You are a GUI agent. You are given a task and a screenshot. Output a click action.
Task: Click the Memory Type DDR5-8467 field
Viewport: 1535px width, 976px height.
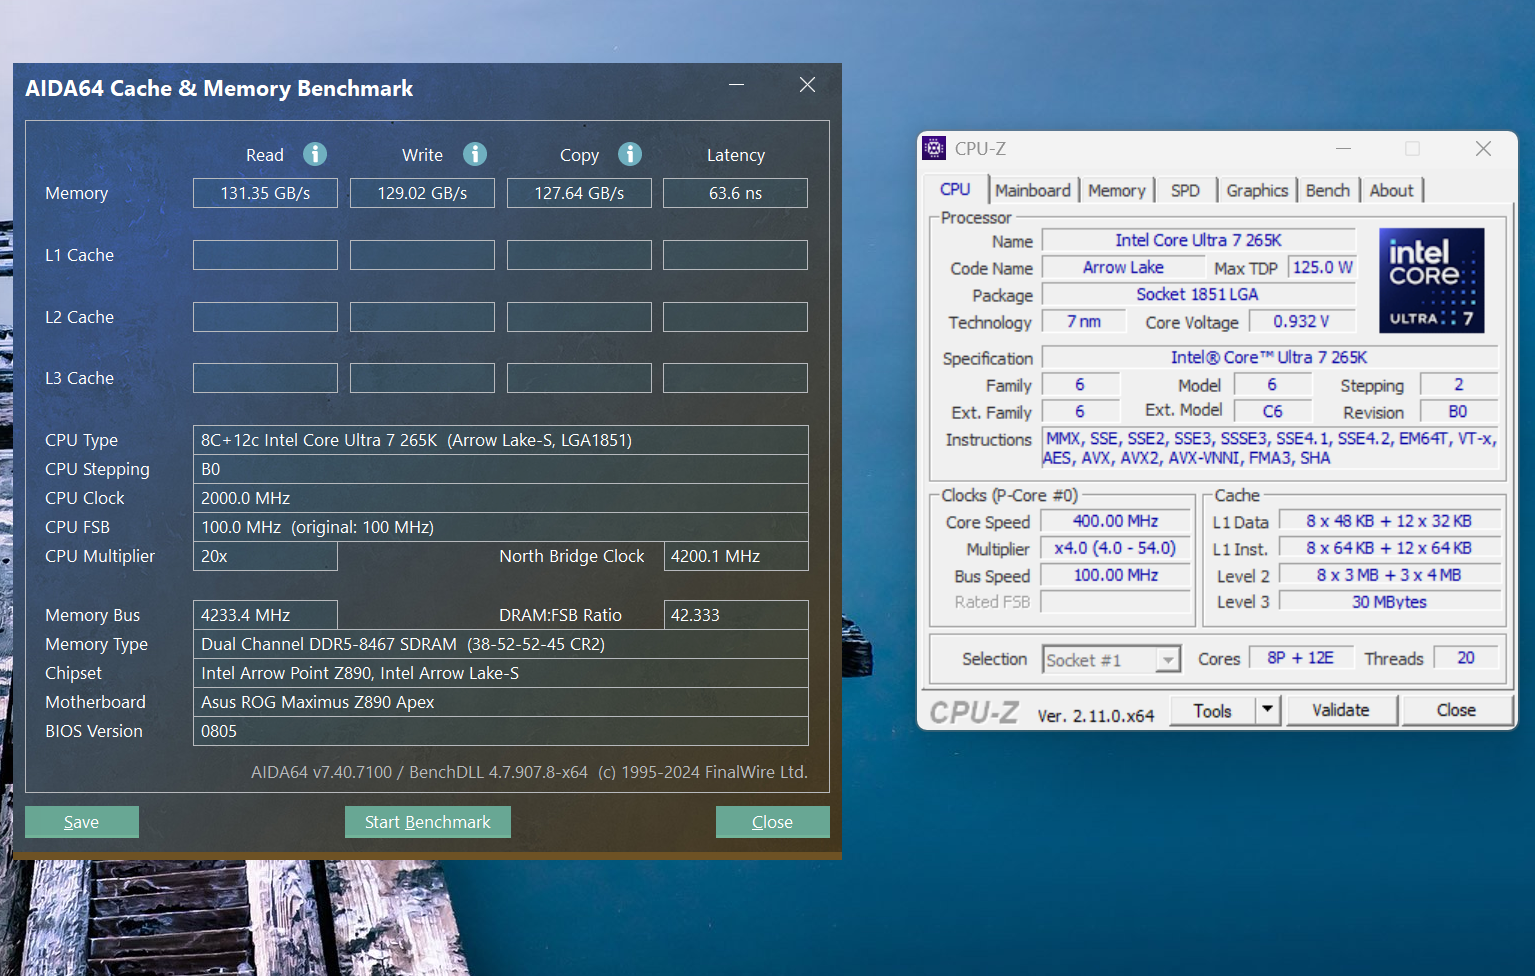click(x=500, y=644)
